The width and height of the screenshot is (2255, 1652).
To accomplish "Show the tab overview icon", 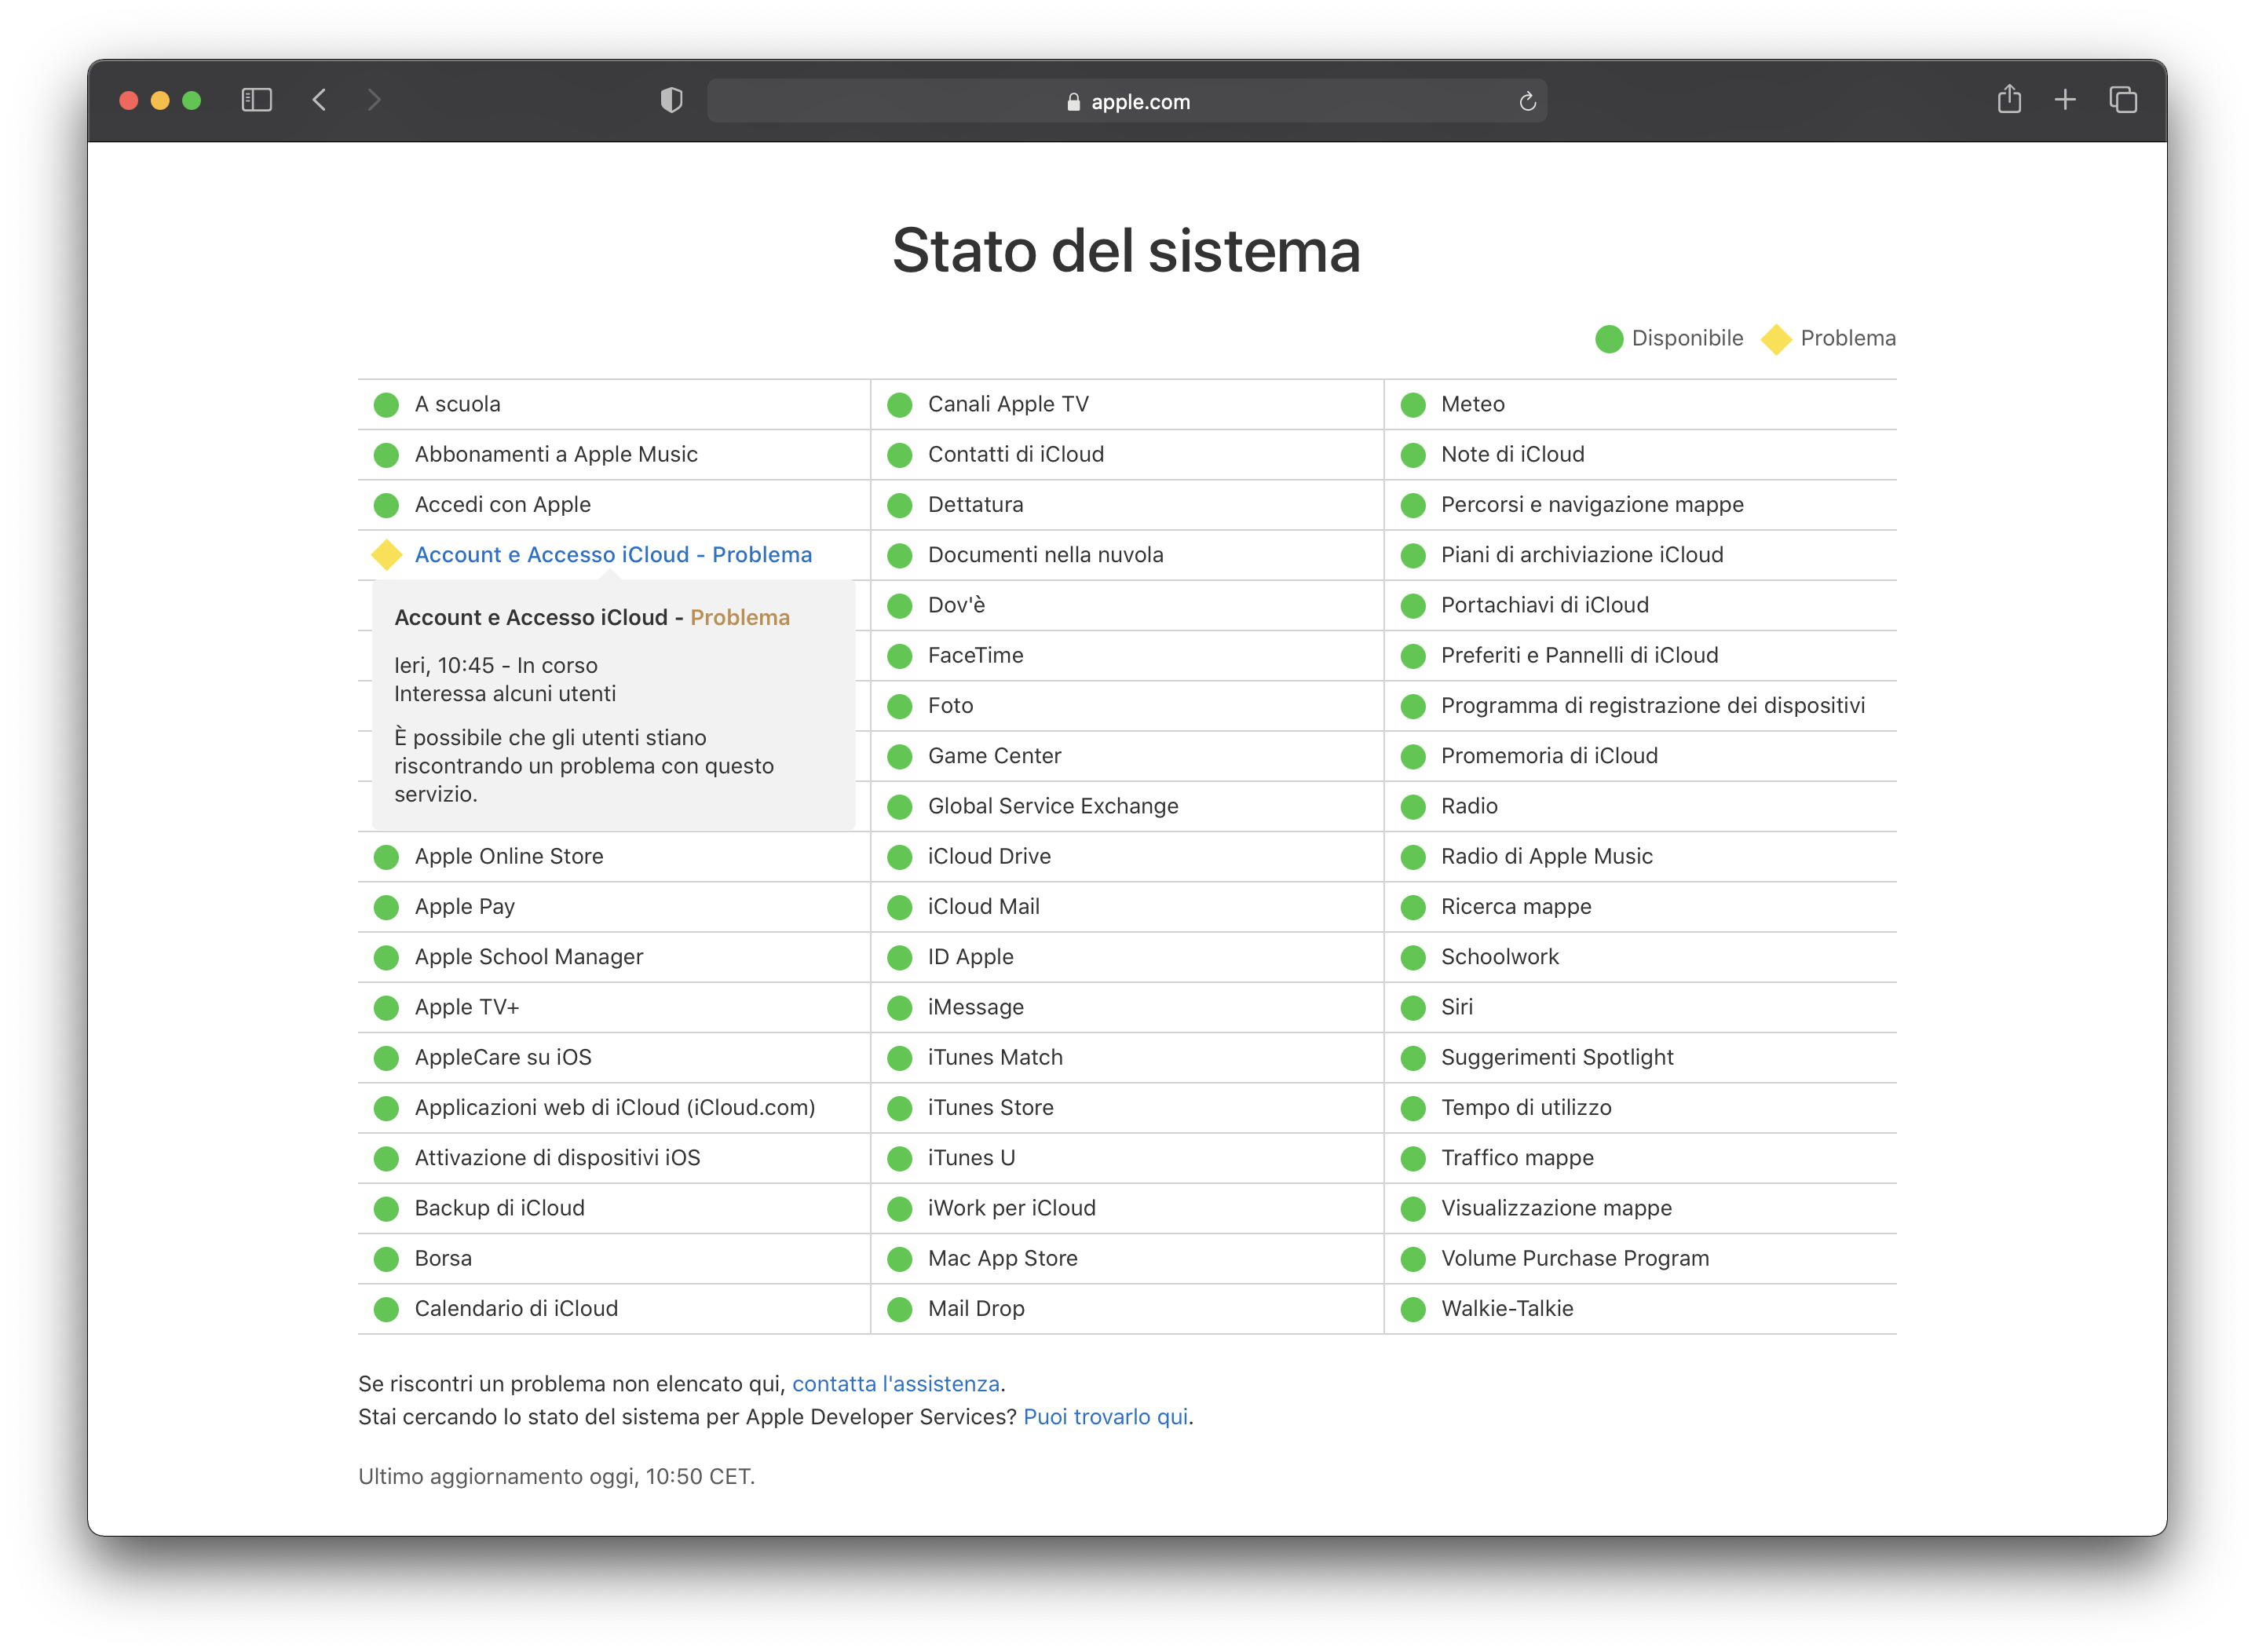I will (2123, 100).
